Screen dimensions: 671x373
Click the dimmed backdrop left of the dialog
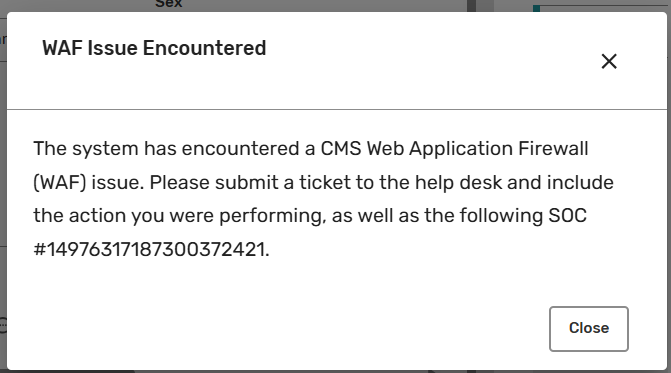tap(3, 192)
